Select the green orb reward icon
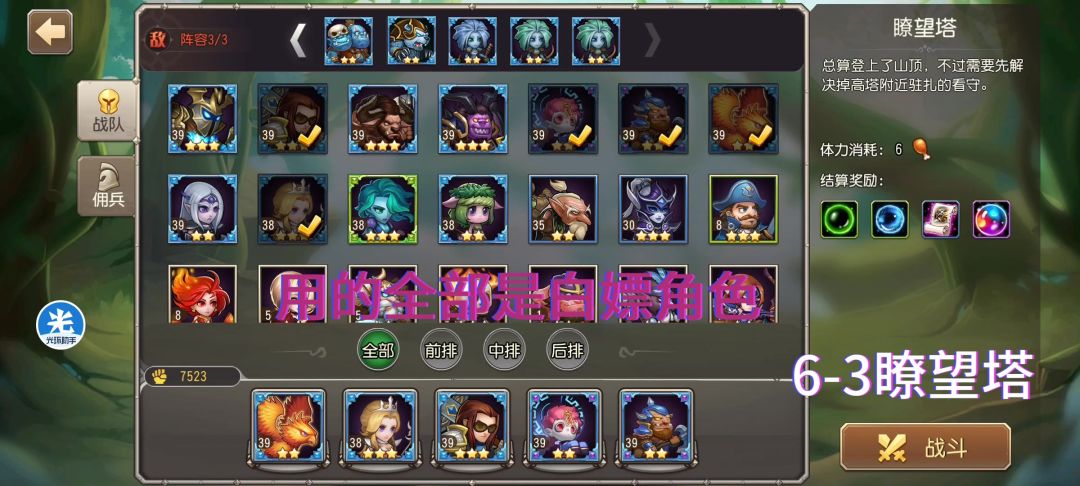The height and width of the screenshot is (486, 1080). (839, 220)
